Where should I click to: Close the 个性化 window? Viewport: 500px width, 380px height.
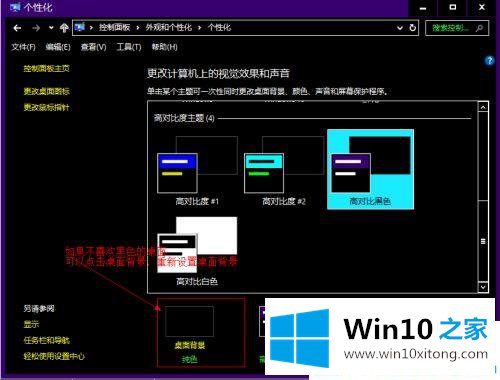482,7
